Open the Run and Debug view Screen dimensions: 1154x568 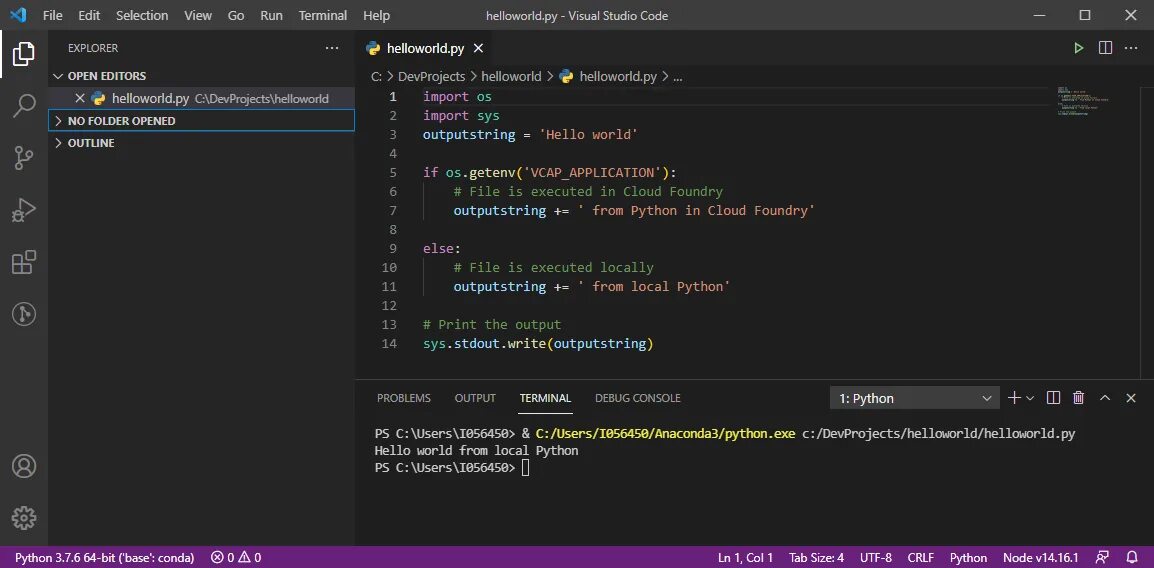(24, 210)
